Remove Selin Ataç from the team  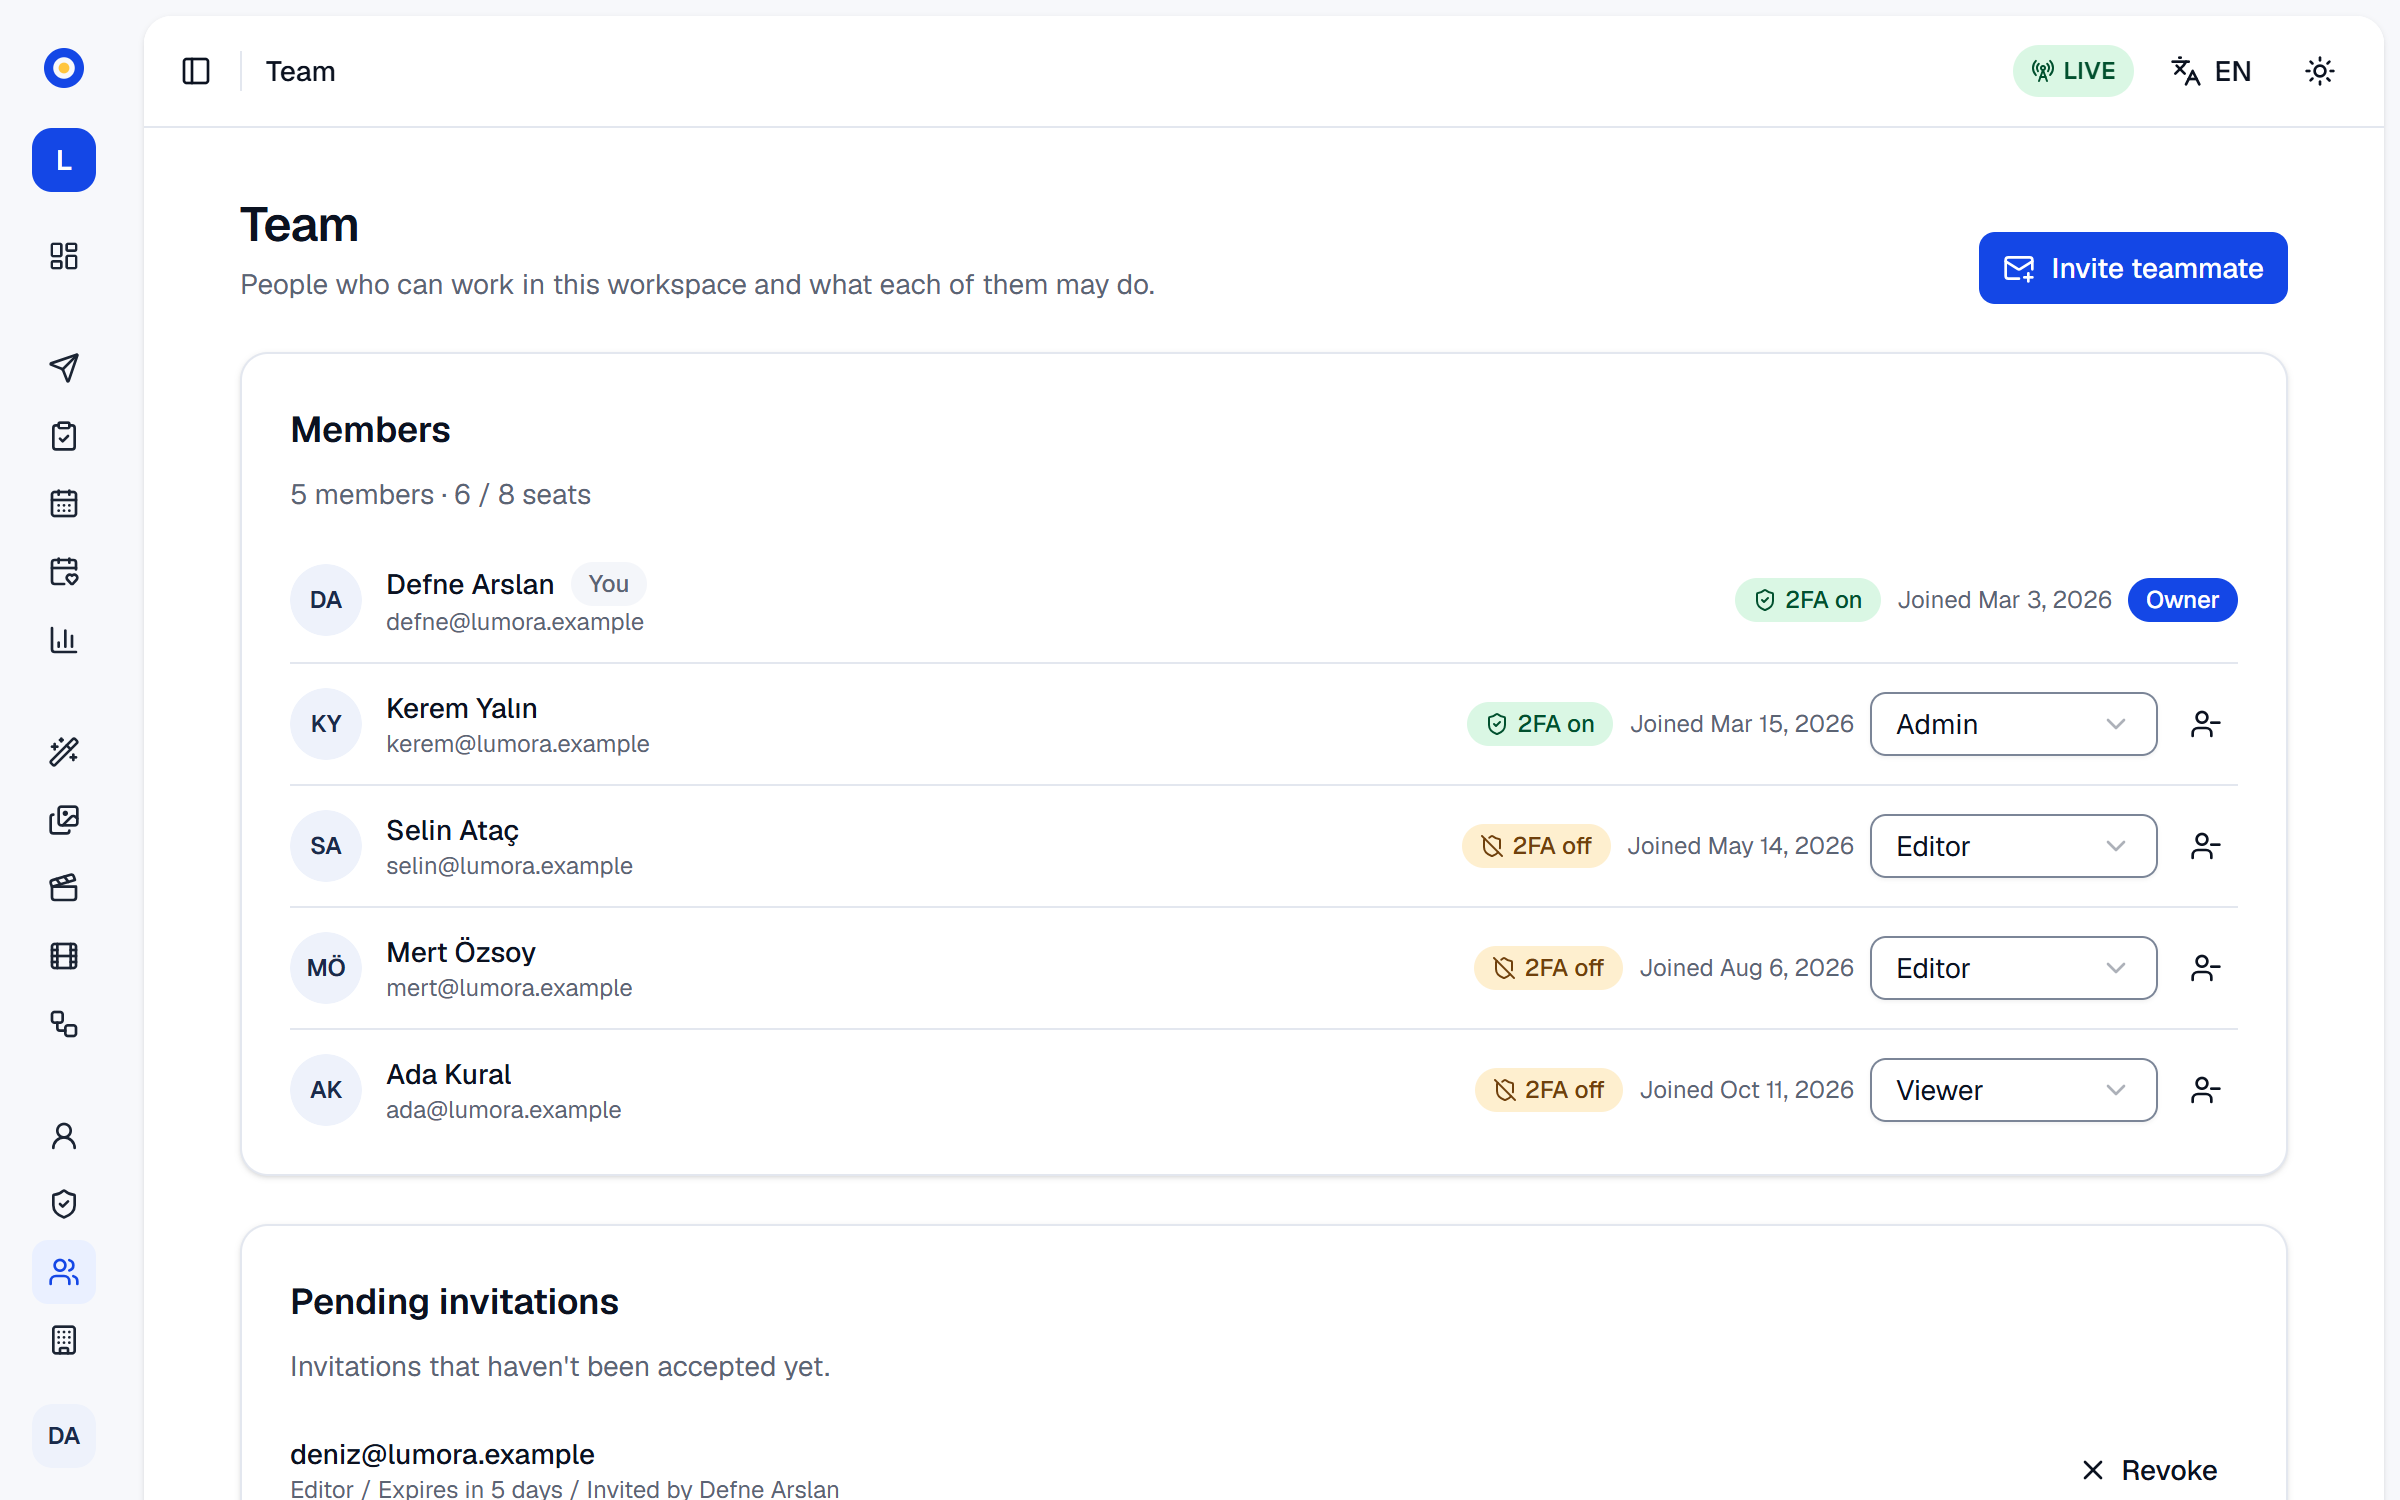tap(2206, 846)
